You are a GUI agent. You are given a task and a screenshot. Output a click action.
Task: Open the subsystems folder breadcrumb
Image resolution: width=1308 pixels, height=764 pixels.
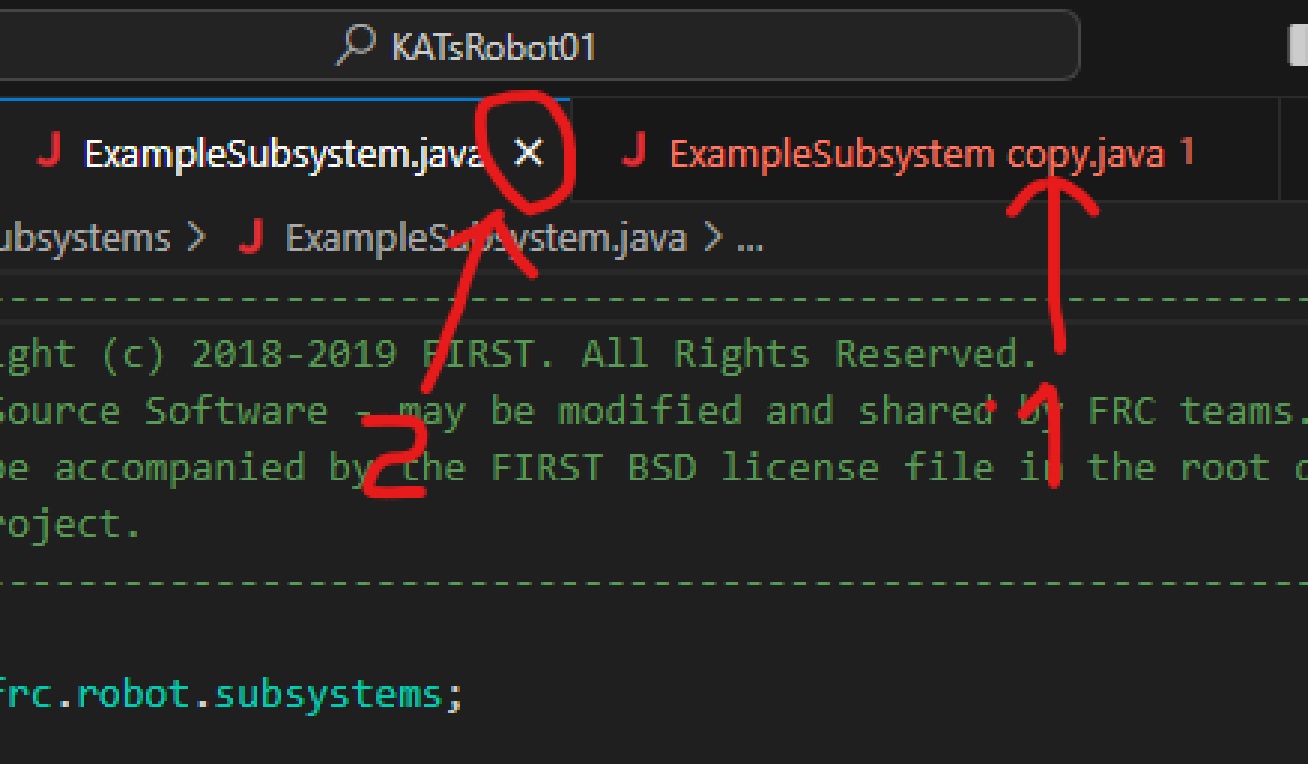(85, 239)
